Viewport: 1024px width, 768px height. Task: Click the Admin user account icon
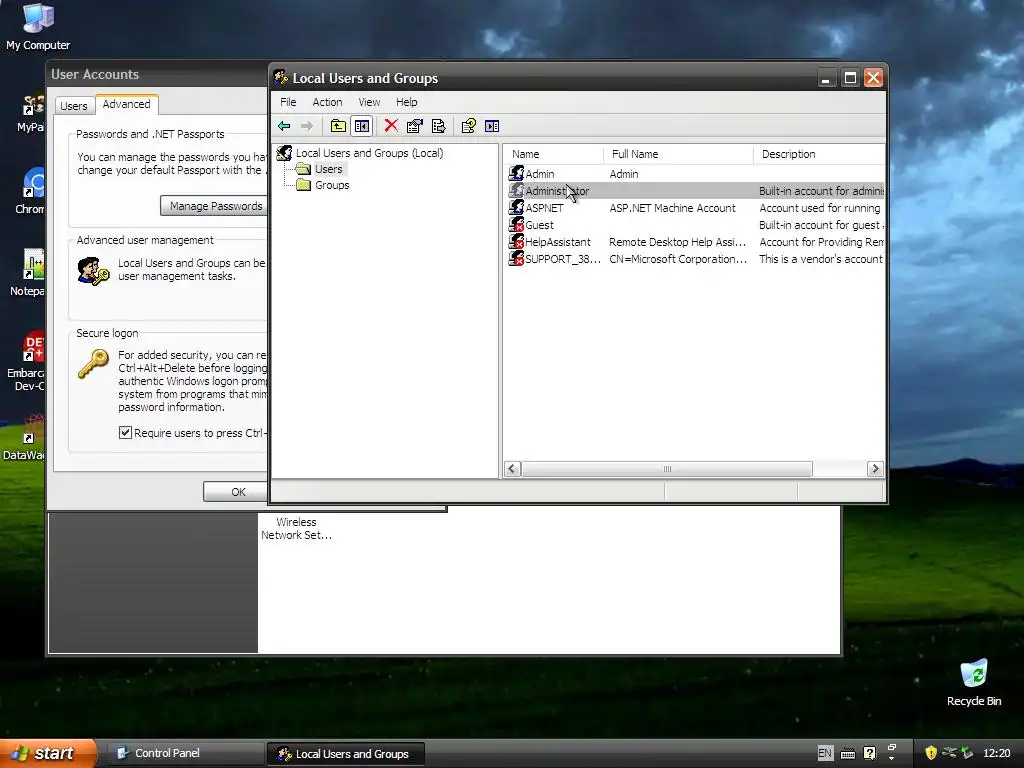(516, 173)
